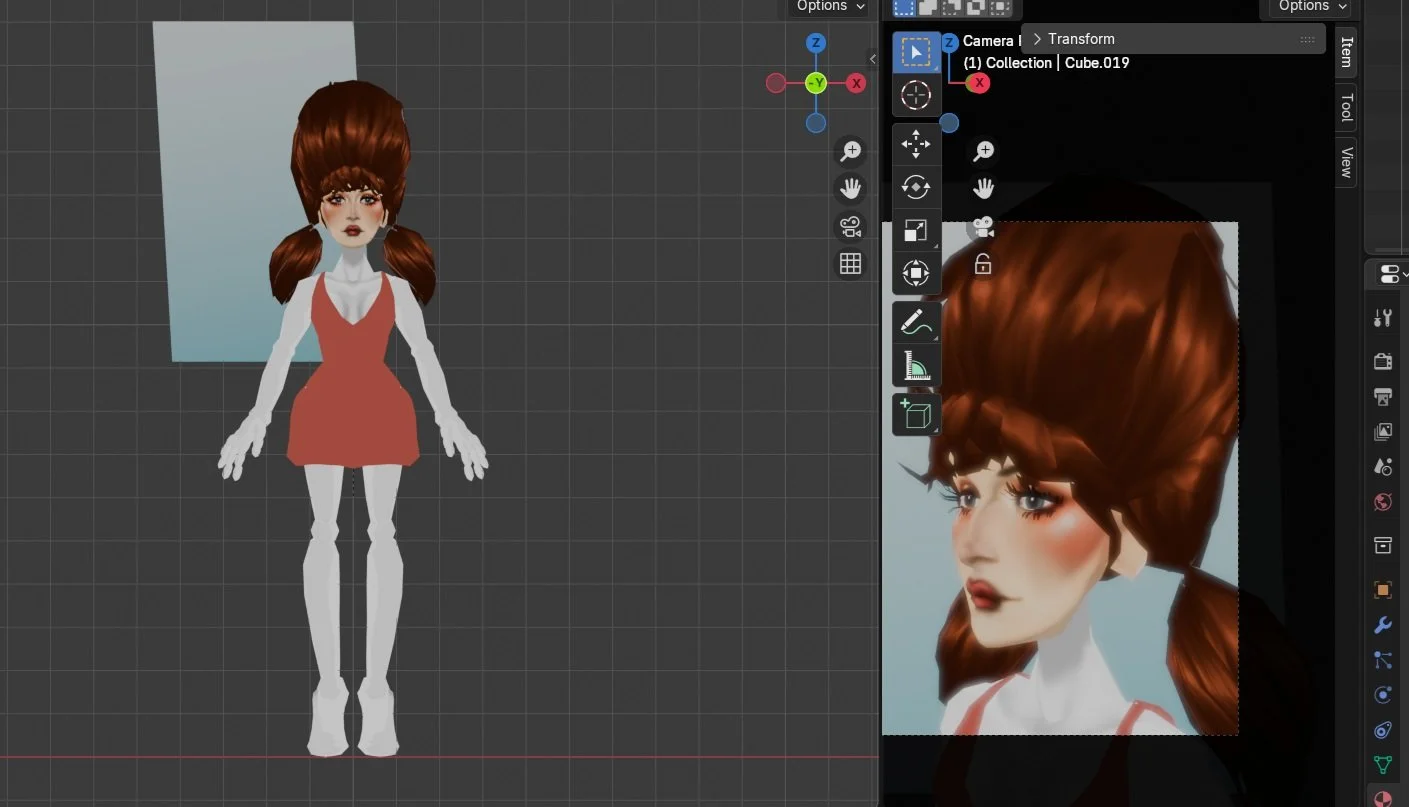Activate the Scale tool
The image size is (1409, 807).
pyautogui.click(x=915, y=230)
